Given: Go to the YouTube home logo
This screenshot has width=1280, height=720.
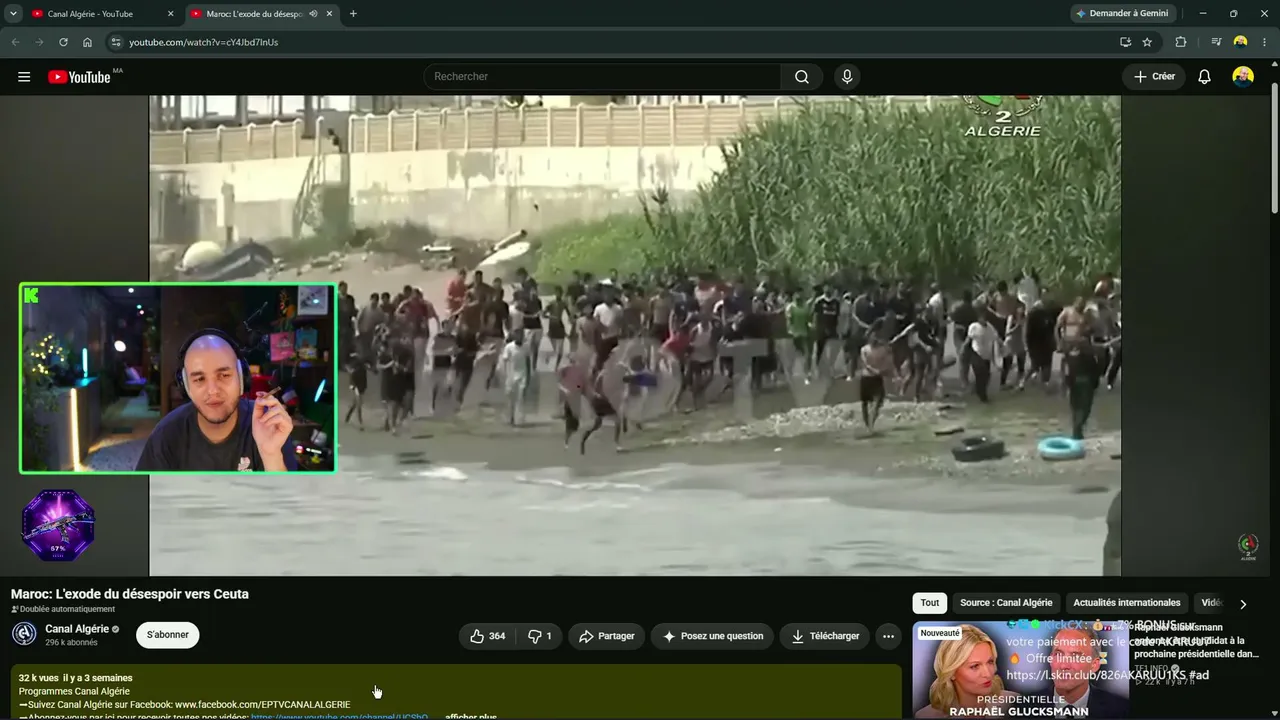Looking at the screenshot, I should pyautogui.click(x=79, y=77).
